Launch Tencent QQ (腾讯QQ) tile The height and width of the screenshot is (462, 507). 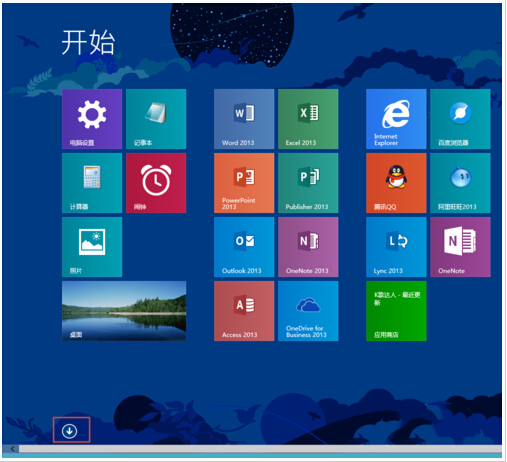pyautogui.click(x=396, y=183)
